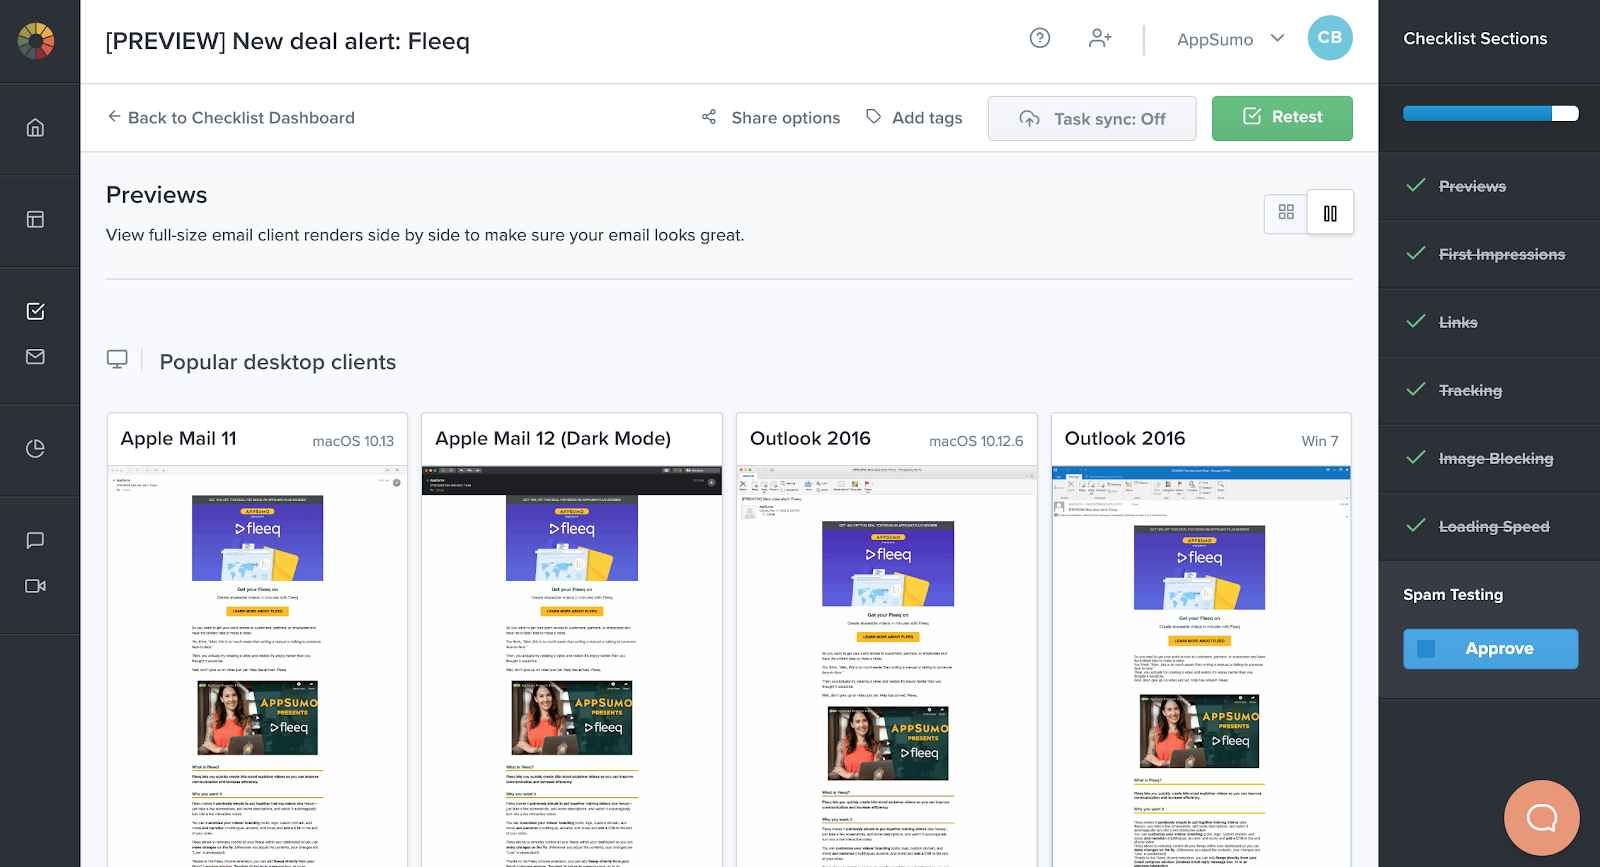Viewport: 1600px width, 867px height.
Task: Open Outlook 2016 Win 7 preview
Action: tap(1201, 666)
